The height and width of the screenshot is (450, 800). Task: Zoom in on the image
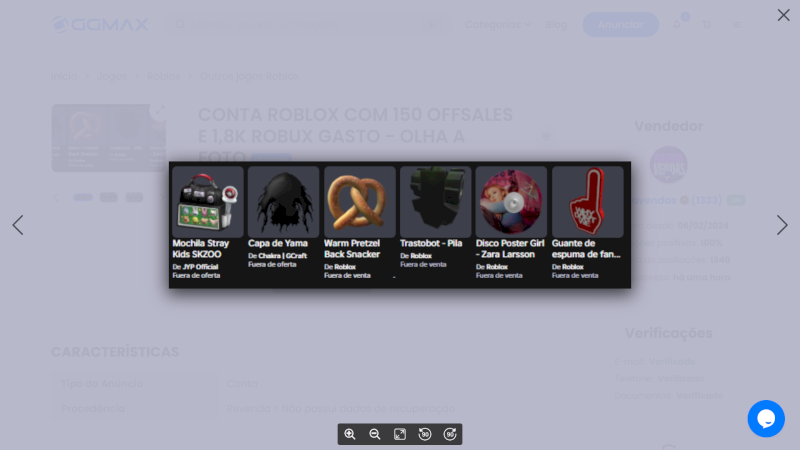[x=350, y=434]
